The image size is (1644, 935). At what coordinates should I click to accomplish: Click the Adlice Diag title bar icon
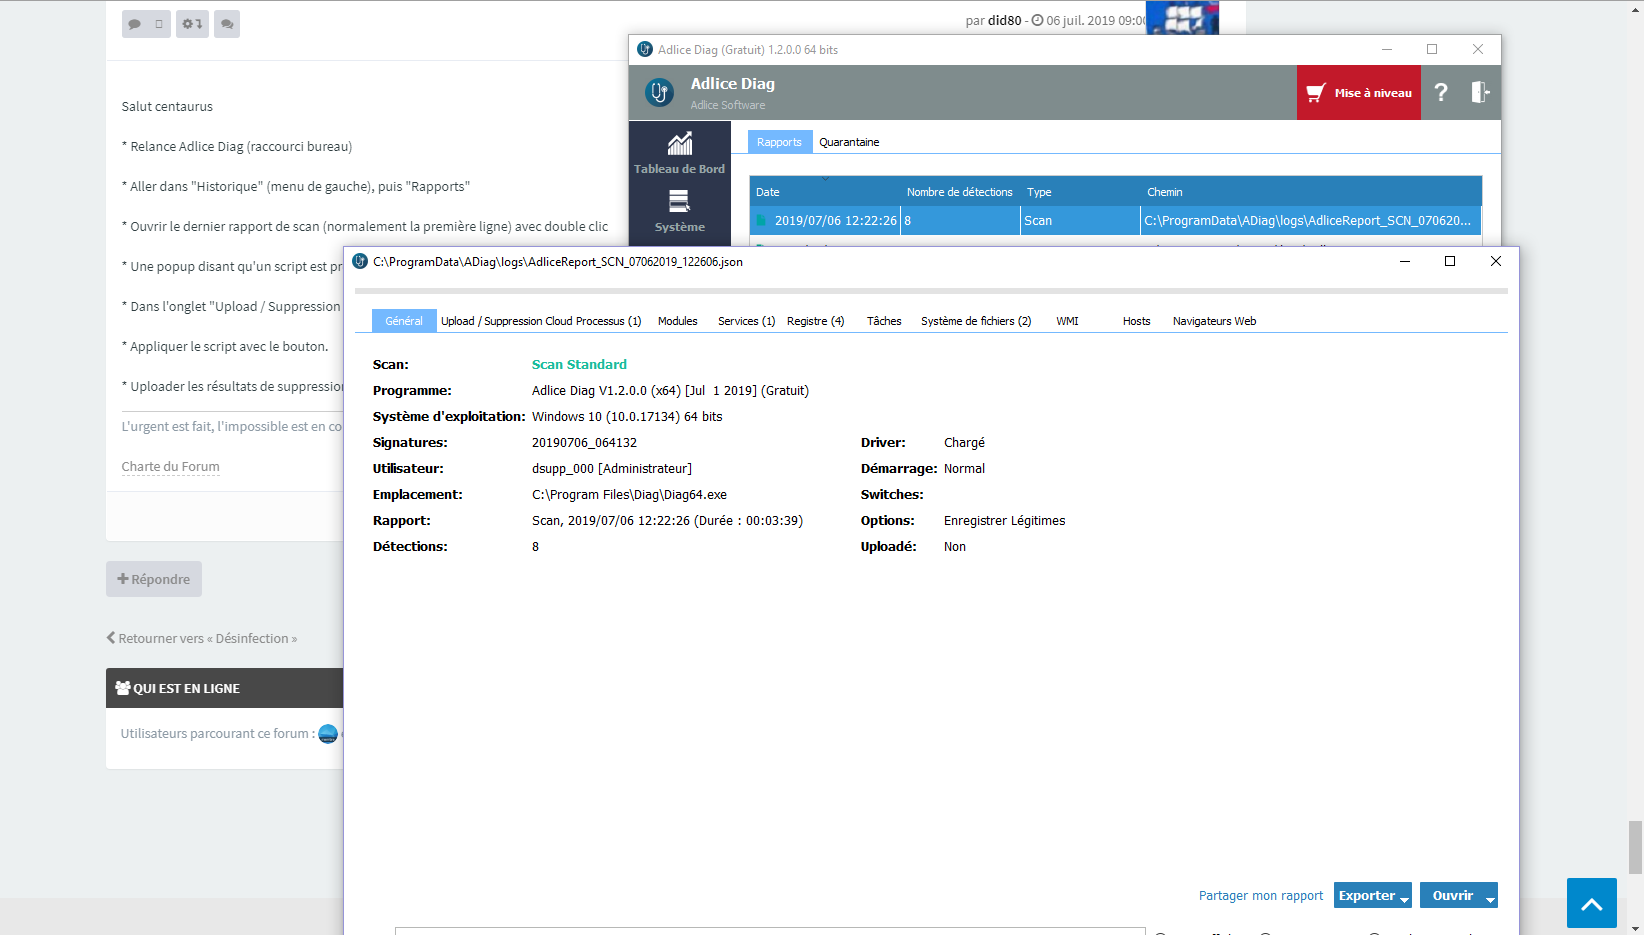tap(645, 49)
